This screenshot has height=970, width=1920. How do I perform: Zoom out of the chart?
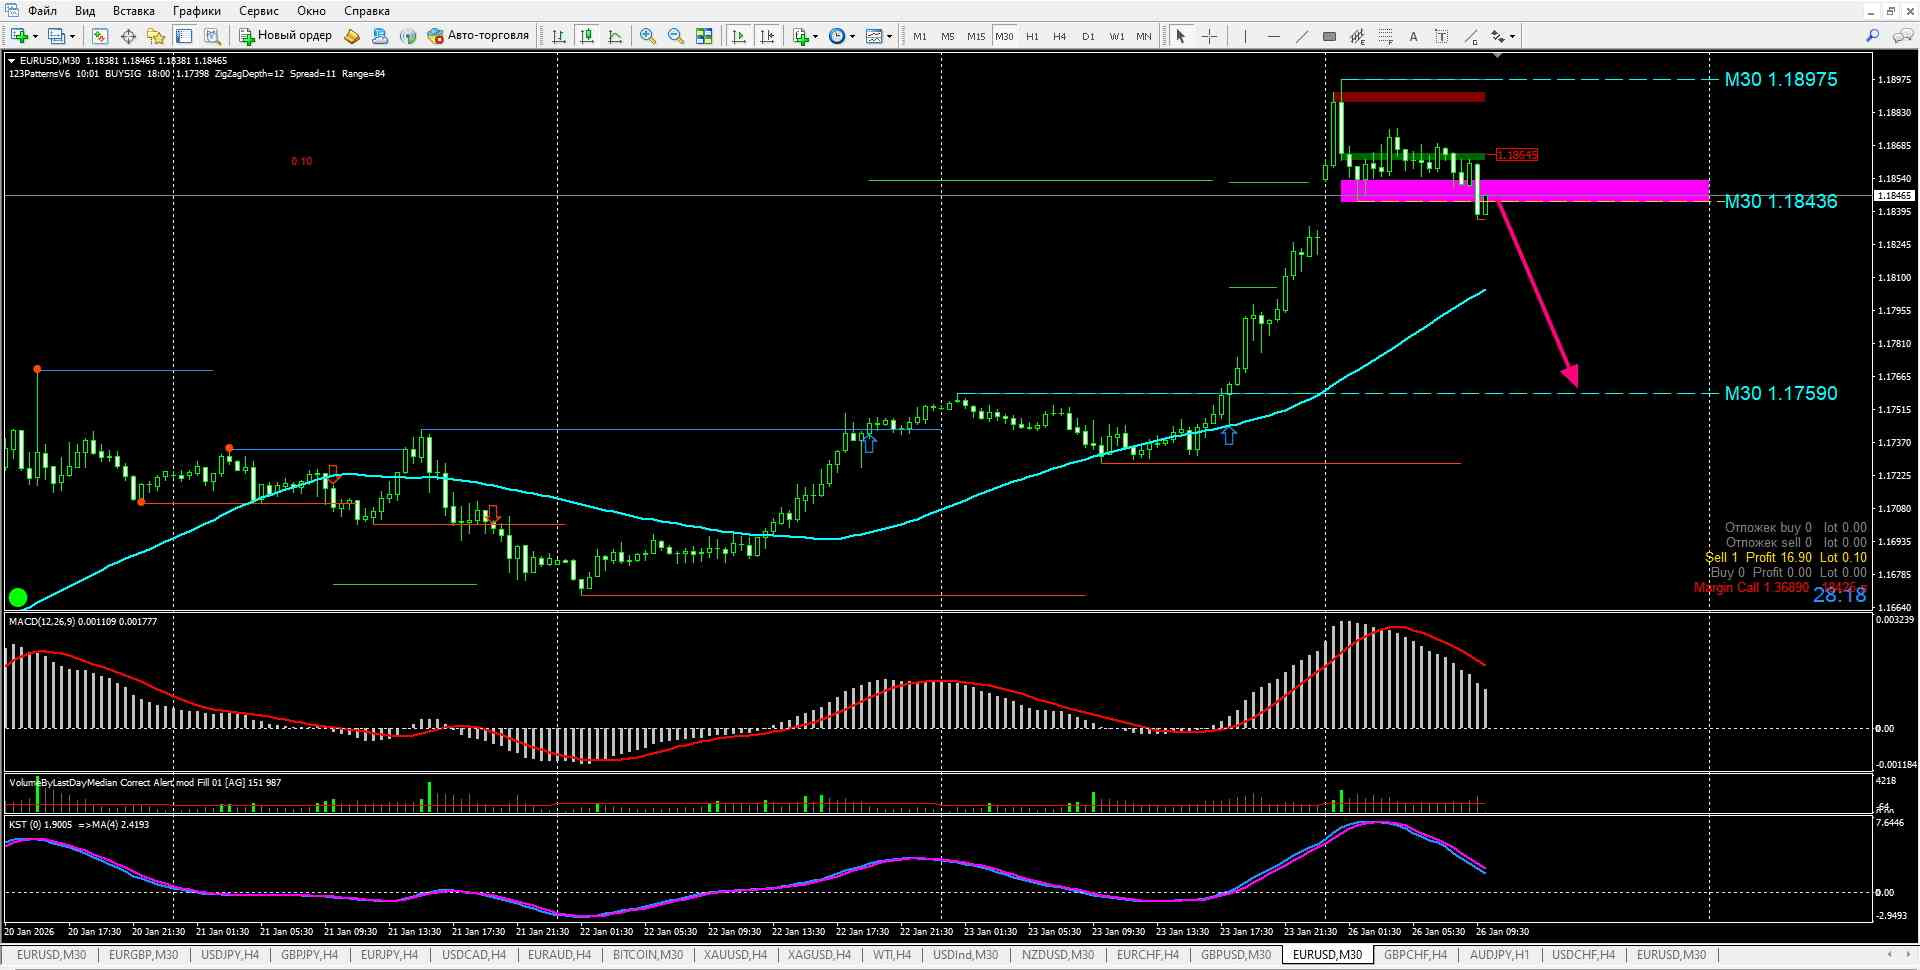click(676, 36)
